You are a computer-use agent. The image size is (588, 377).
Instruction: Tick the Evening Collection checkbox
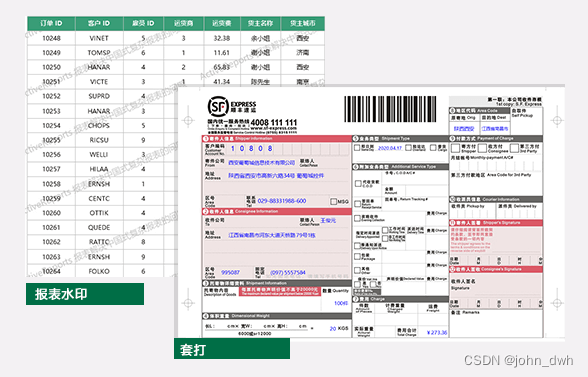(x=357, y=218)
